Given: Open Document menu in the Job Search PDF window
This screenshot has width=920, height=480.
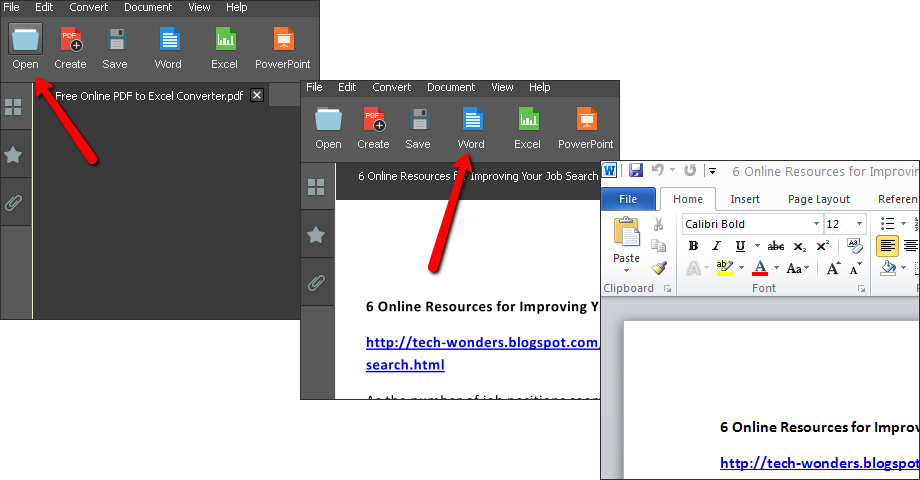Looking at the screenshot, I should 451,87.
